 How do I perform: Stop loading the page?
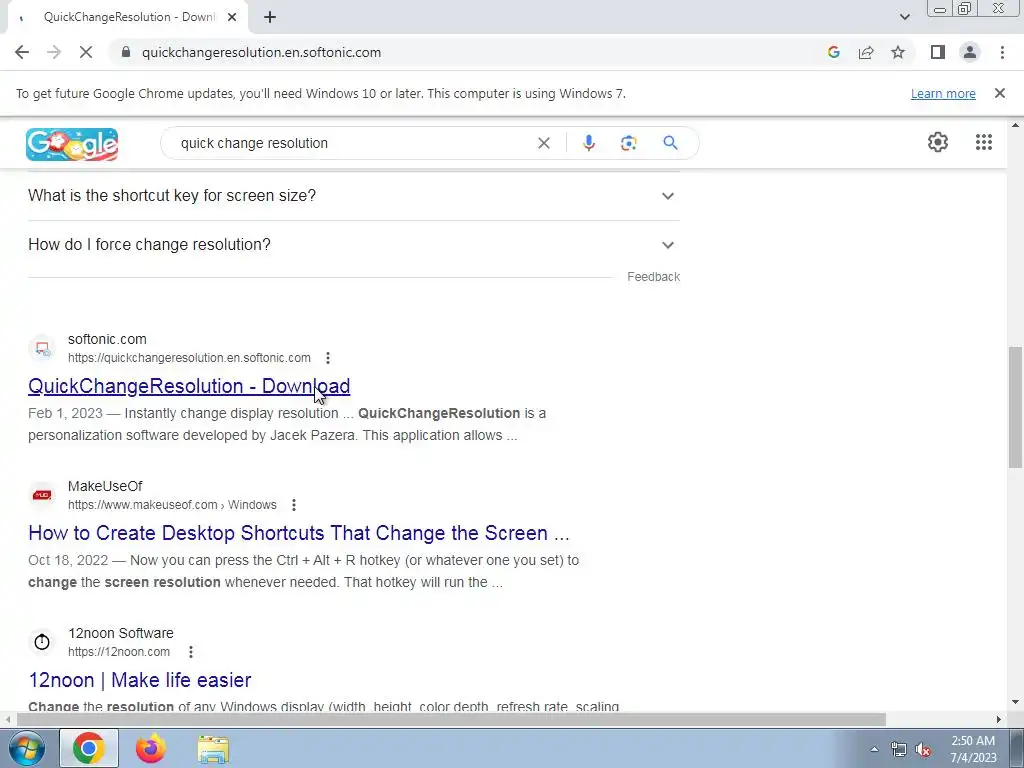tap(86, 52)
